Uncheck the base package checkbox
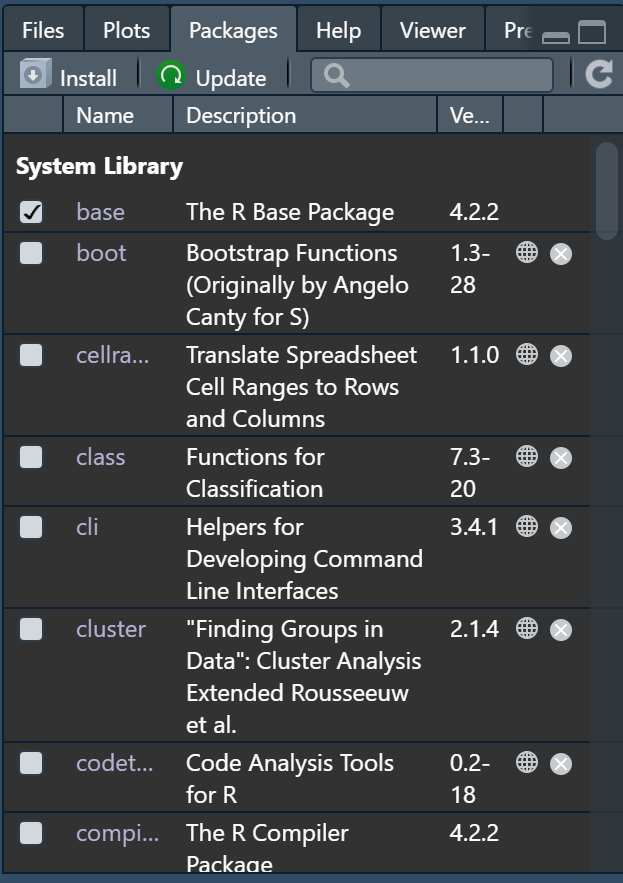 pyautogui.click(x=31, y=212)
